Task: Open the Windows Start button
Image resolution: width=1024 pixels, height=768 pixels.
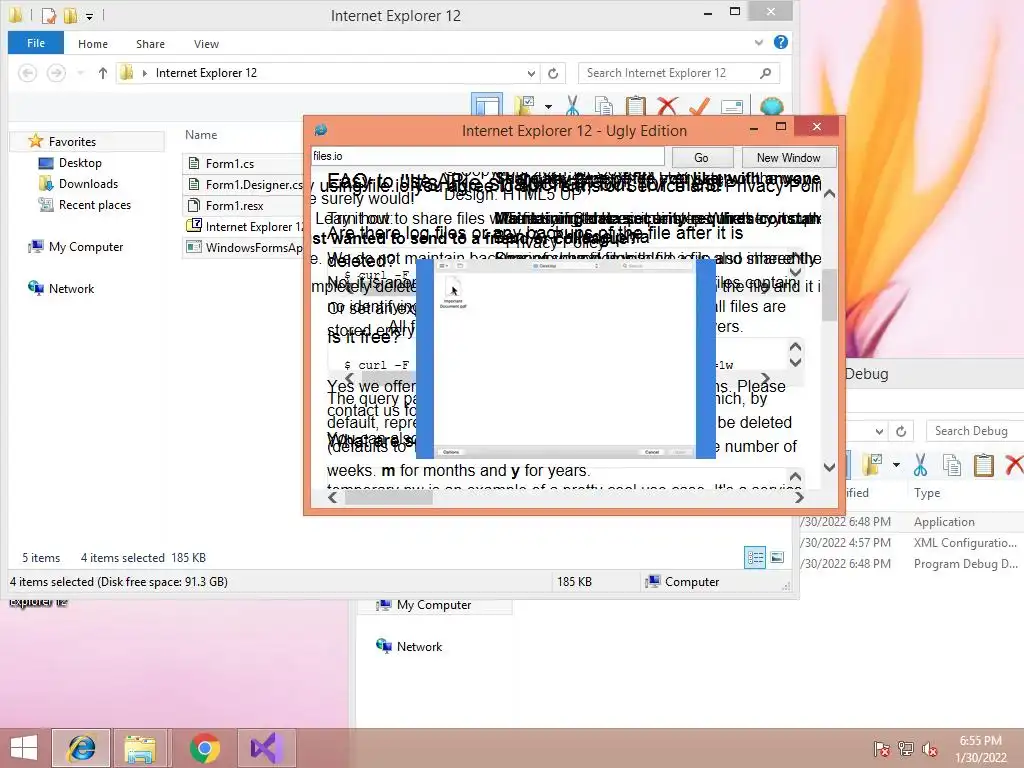Action: 24,748
